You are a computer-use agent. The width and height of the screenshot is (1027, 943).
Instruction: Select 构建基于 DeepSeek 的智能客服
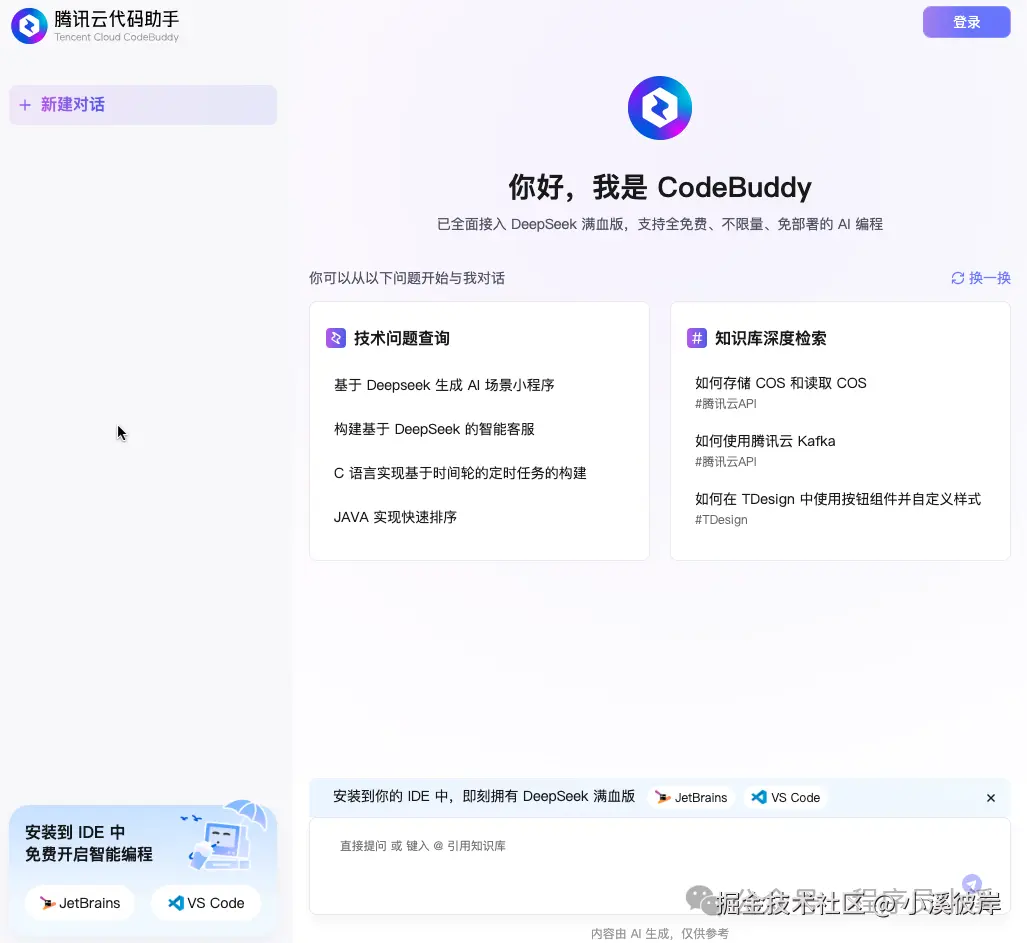pos(434,429)
